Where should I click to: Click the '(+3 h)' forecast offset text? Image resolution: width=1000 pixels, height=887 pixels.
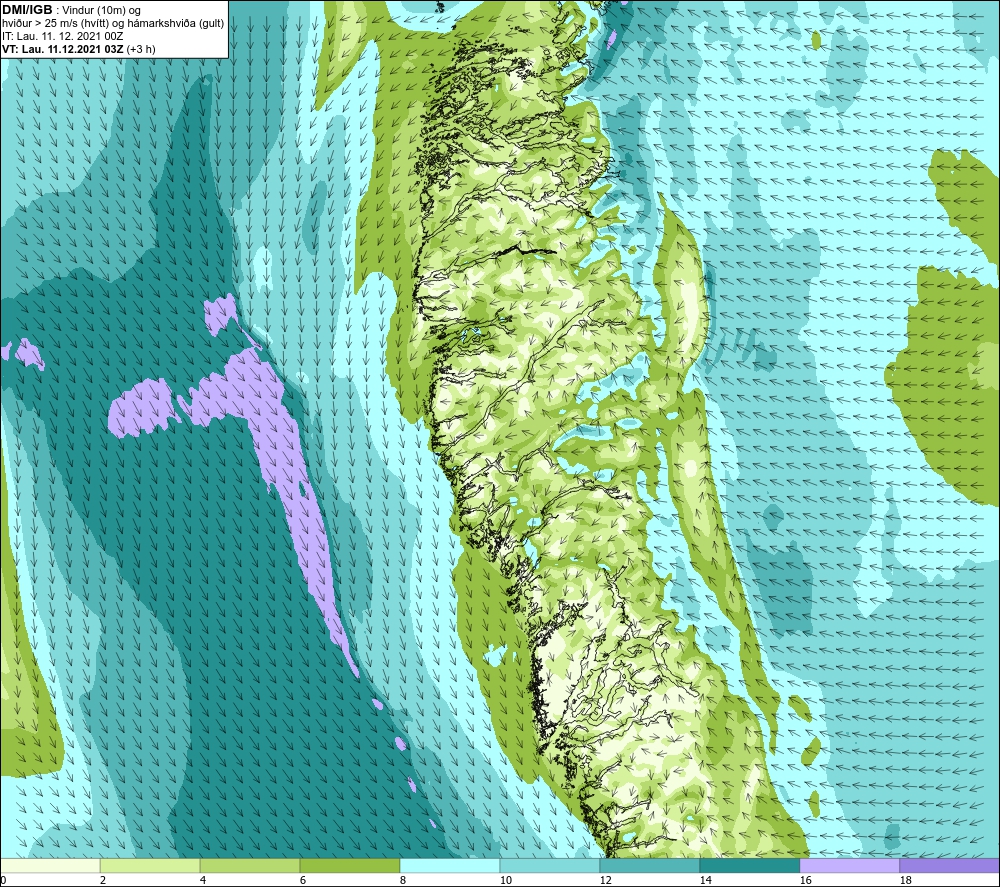[141, 49]
